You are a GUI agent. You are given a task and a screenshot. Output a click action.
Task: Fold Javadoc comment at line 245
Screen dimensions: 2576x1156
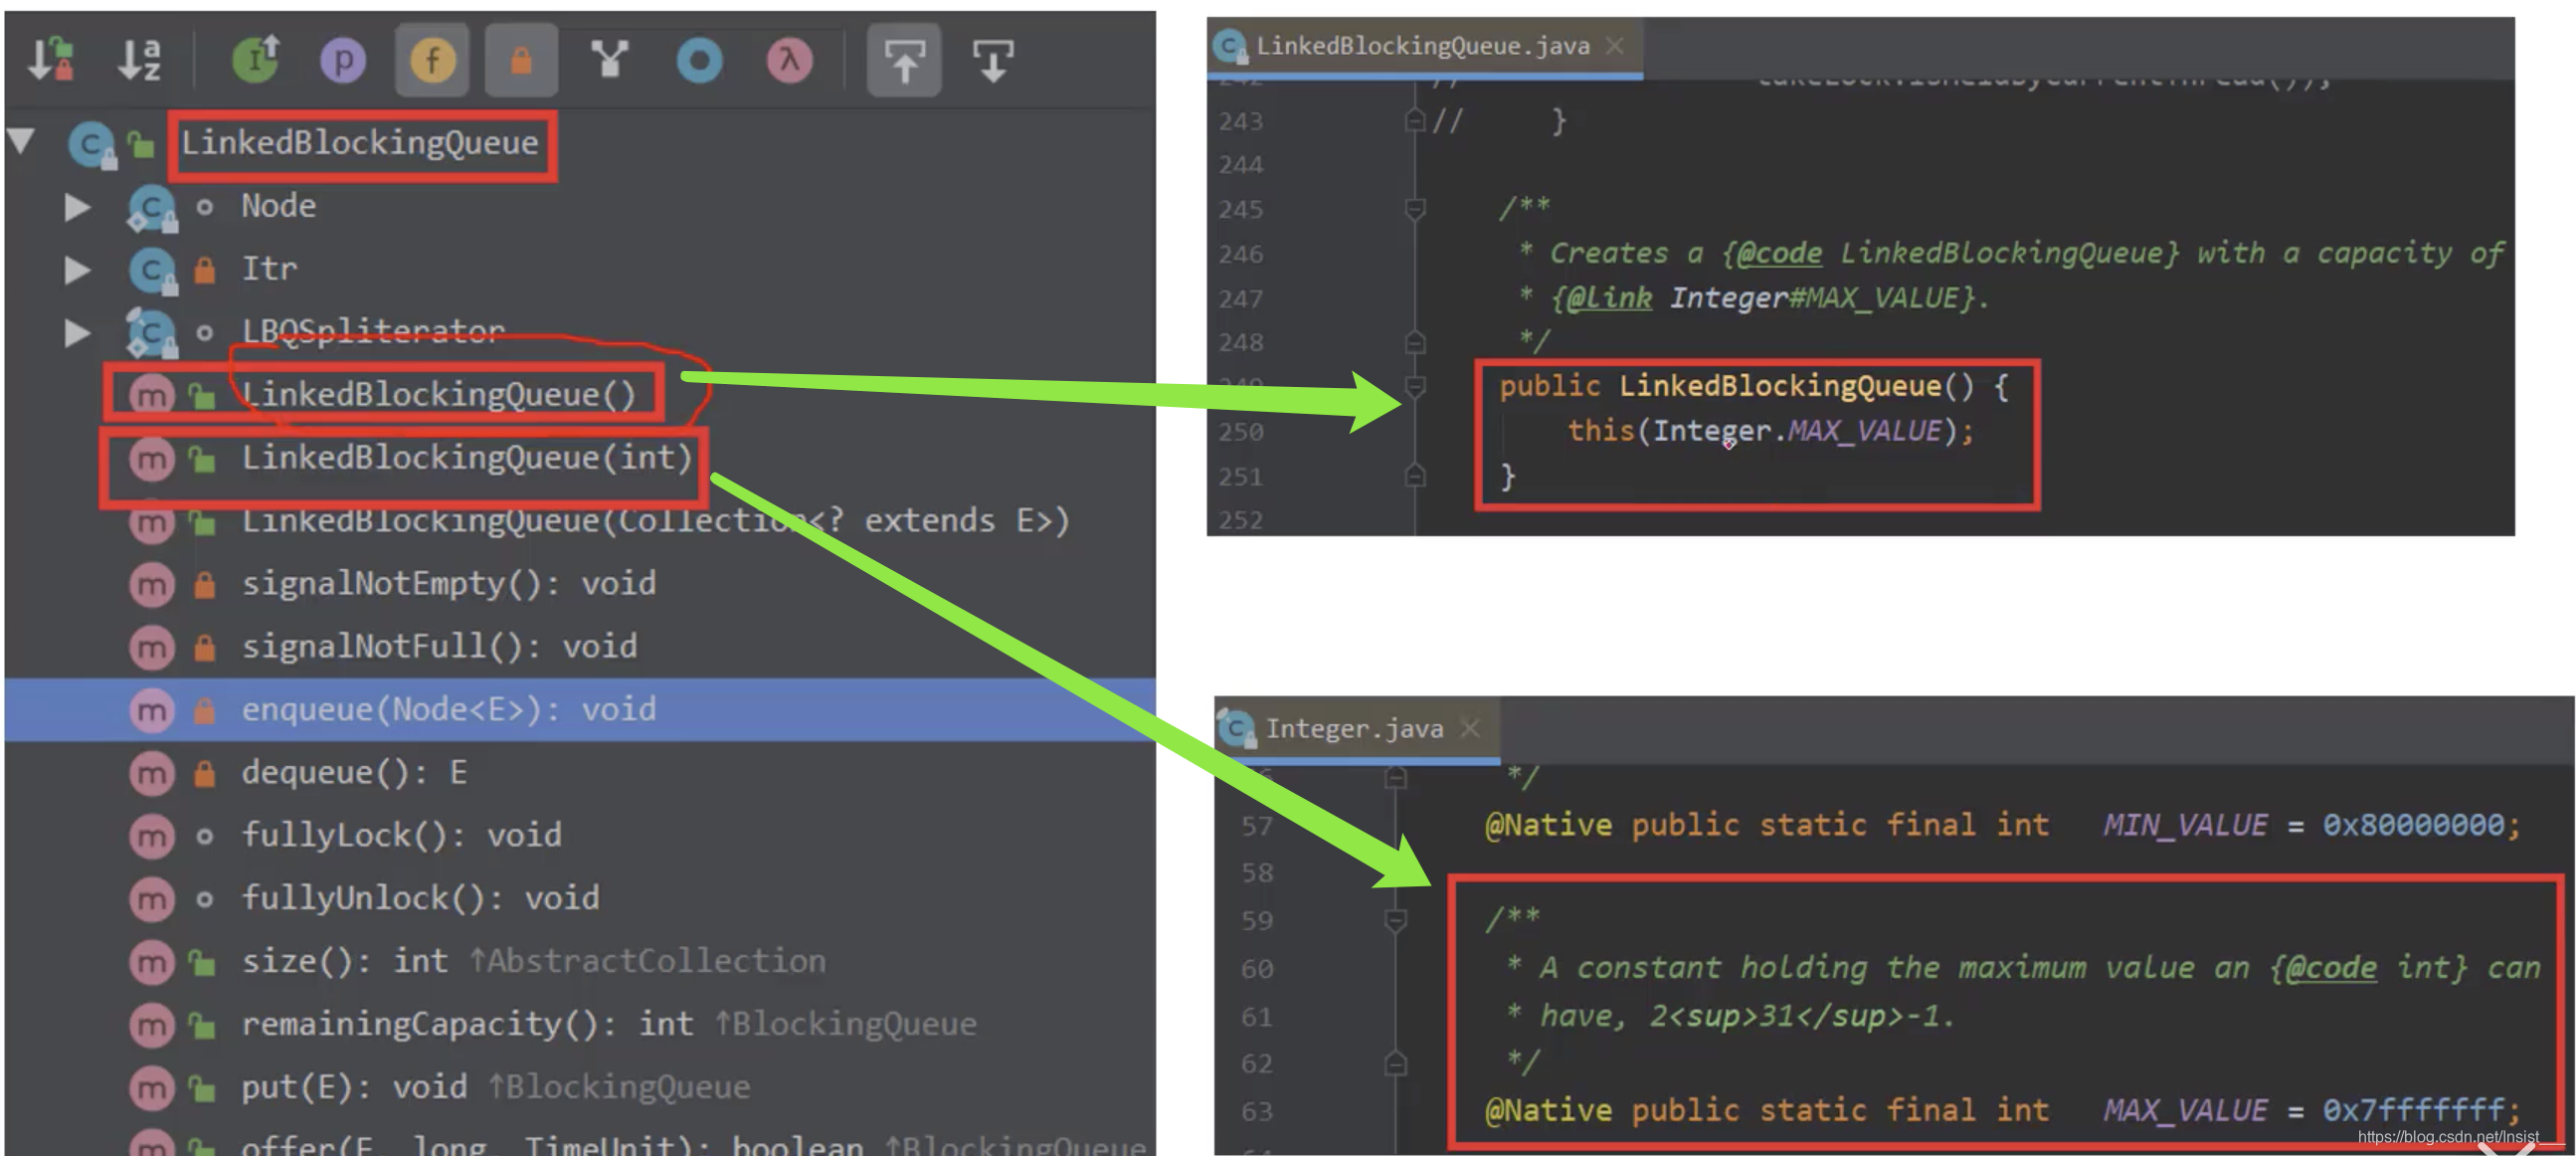pyautogui.click(x=1415, y=208)
